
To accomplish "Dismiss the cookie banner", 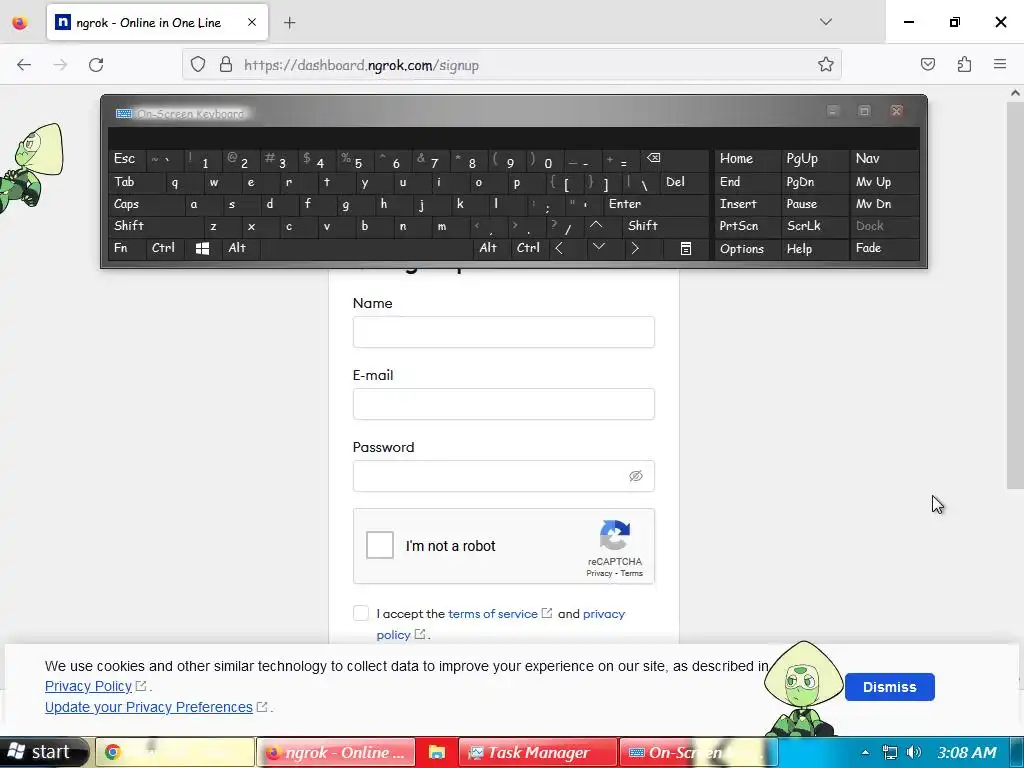I will click(889, 687).
